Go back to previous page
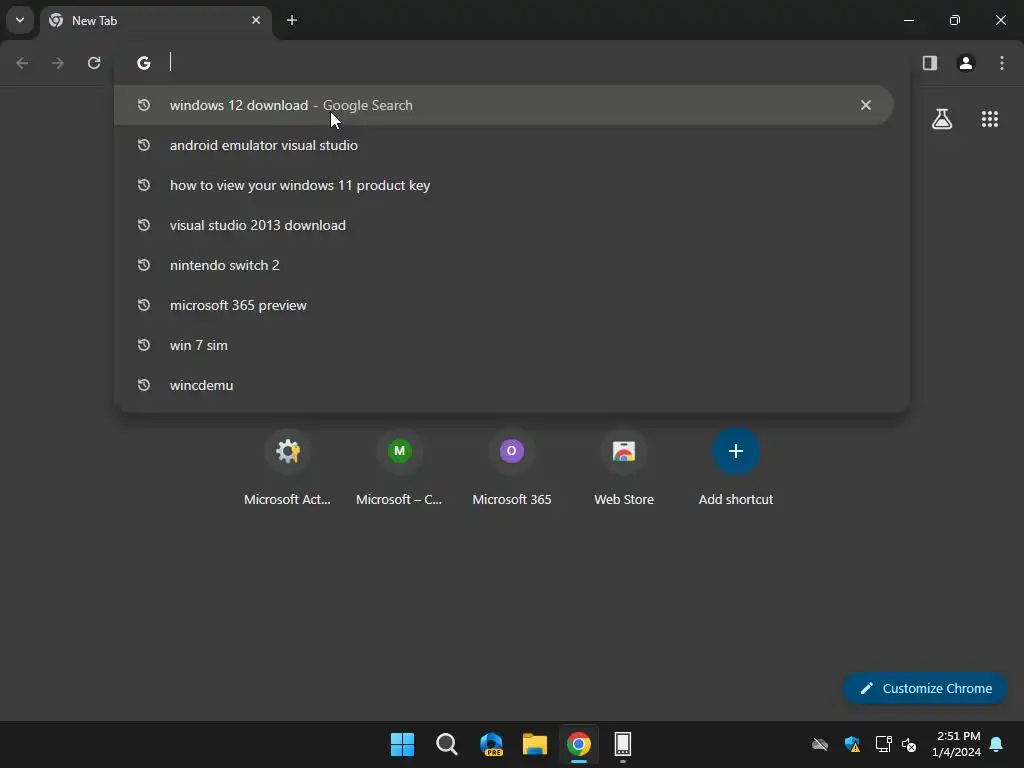The width and height of the screenshot is (1024, 768). click(x=22, y=63)
